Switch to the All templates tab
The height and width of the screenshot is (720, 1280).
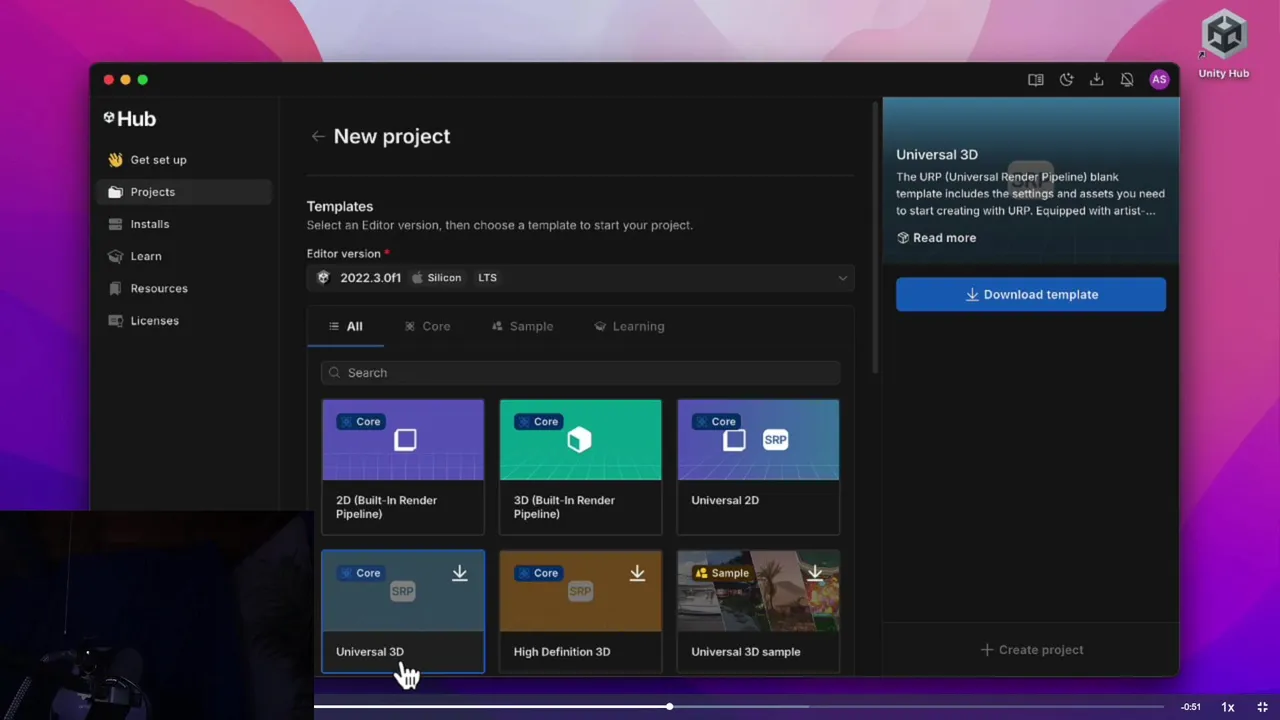pos(345,326)
